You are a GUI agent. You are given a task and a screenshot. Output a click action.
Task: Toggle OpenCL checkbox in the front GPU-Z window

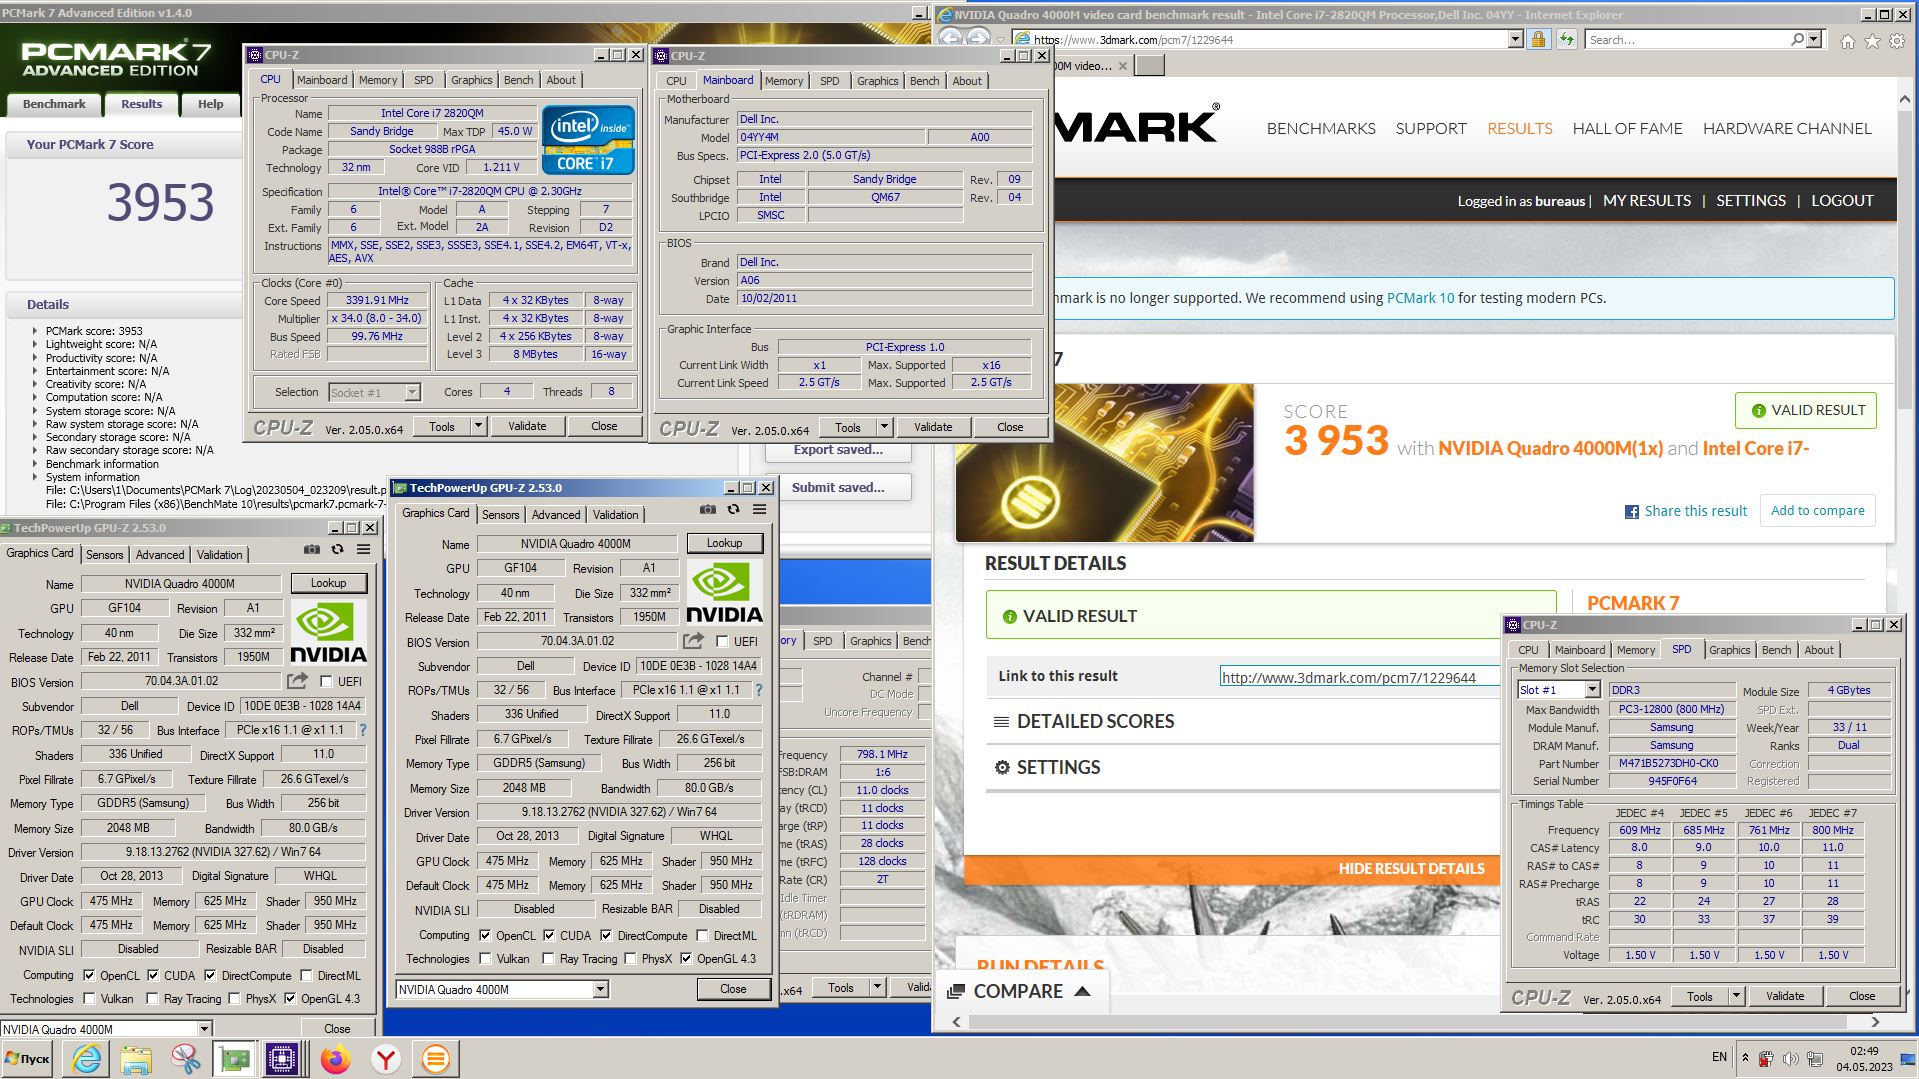click(x=485, y=936)
